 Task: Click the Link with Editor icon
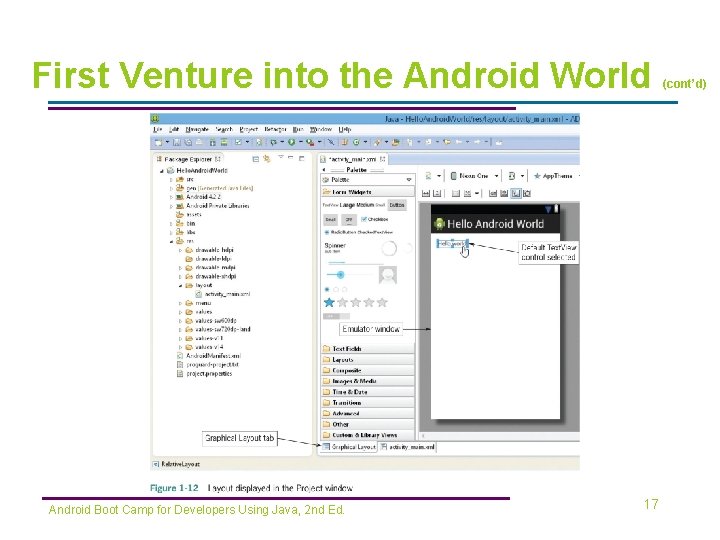point(267,159)
